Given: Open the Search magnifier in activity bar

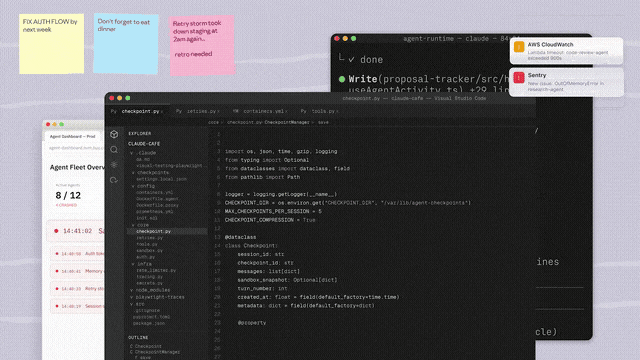Looking at the screenshot, I should 114,149.
